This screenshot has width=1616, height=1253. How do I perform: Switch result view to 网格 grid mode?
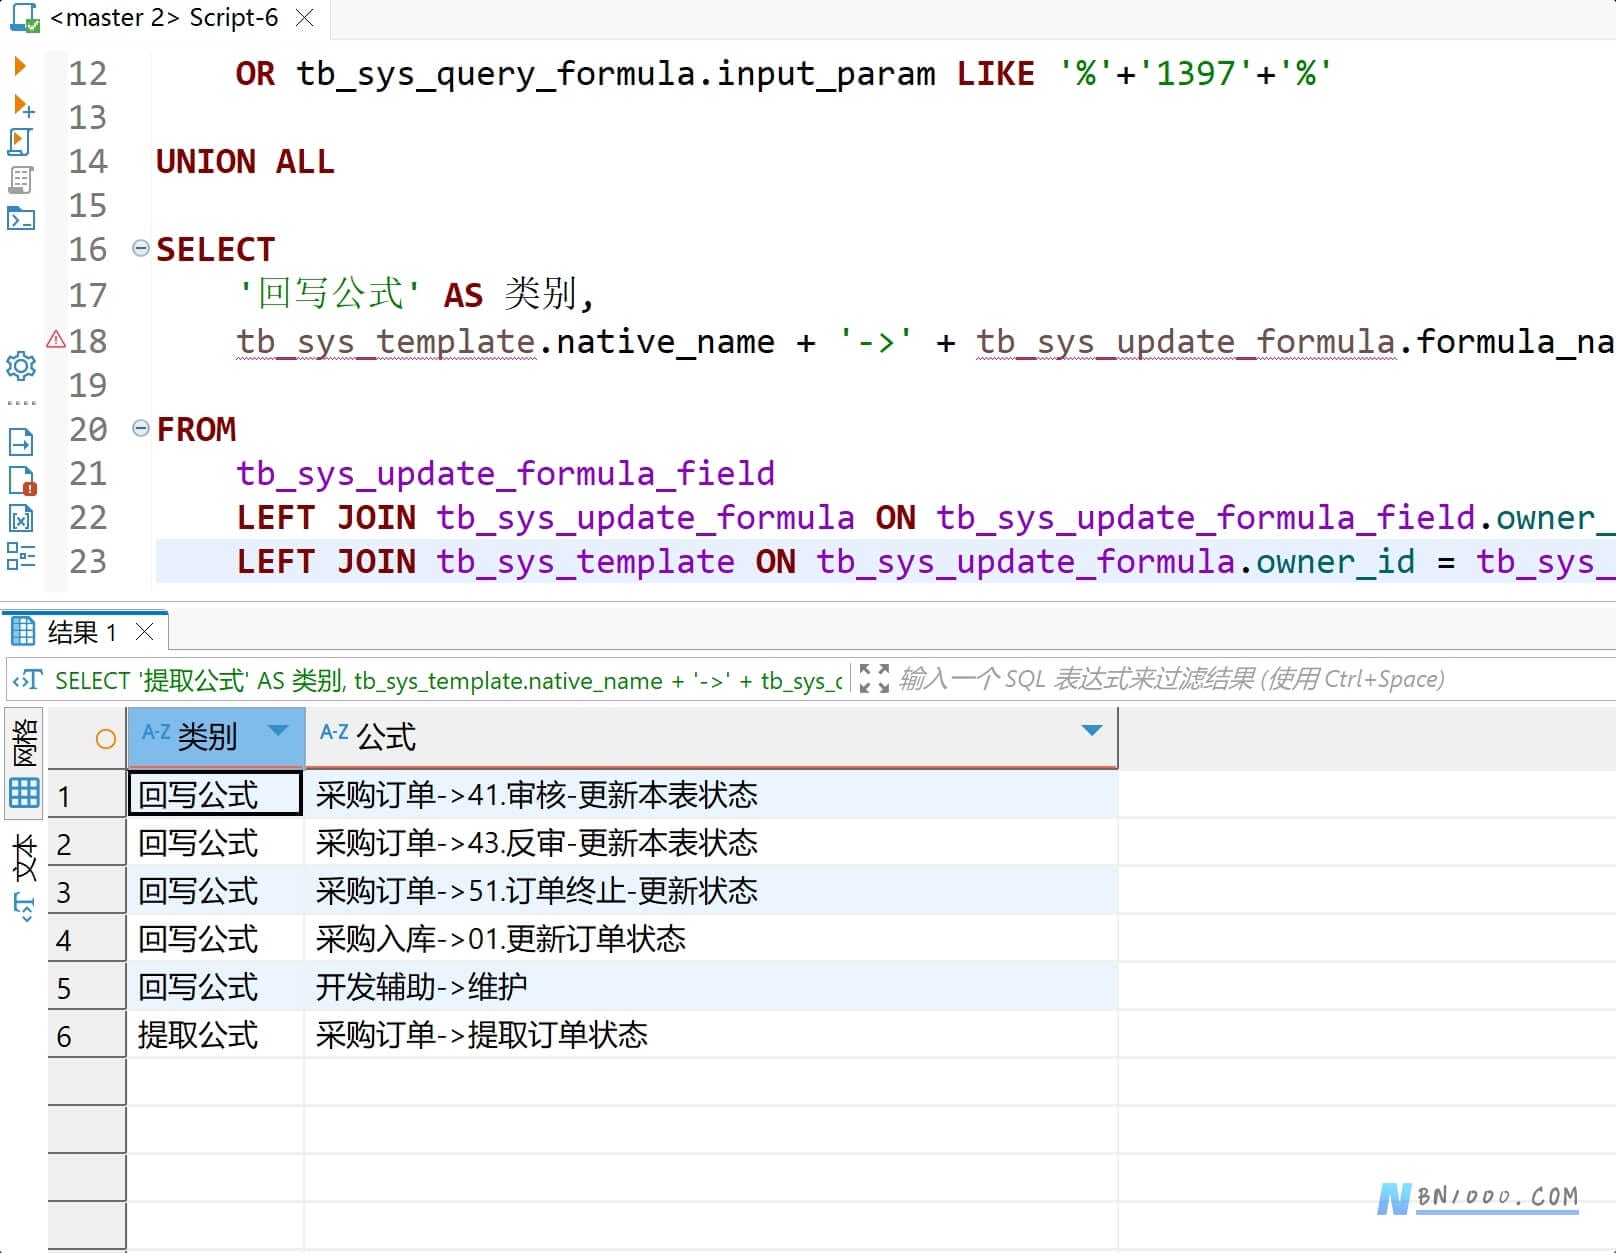coord(24,765)
